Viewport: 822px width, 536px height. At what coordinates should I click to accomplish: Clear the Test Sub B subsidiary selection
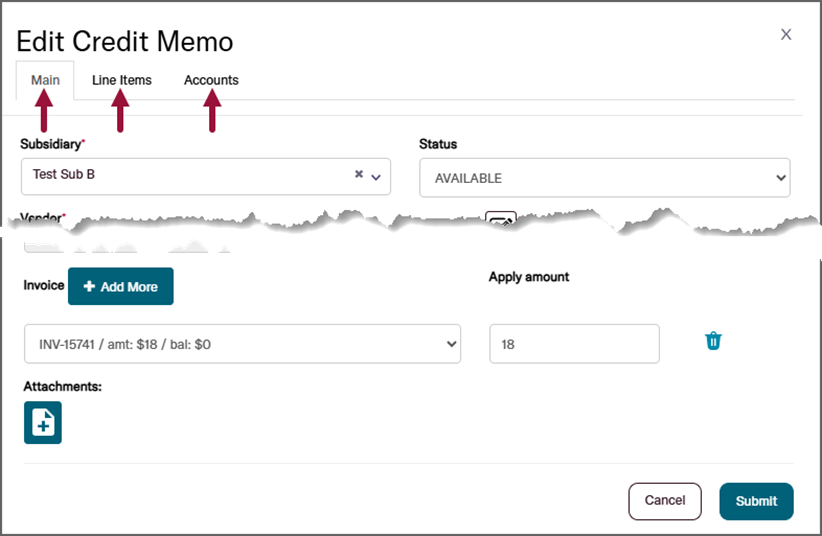[x=359, y=174]
